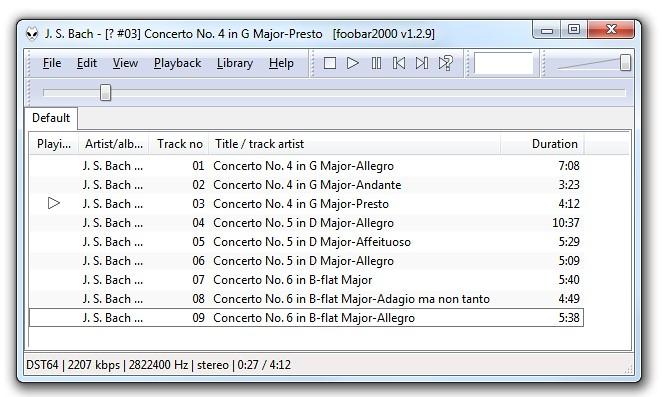Sort by the Playing column header
The image size is (663, 397).
[x=54, y=144]
